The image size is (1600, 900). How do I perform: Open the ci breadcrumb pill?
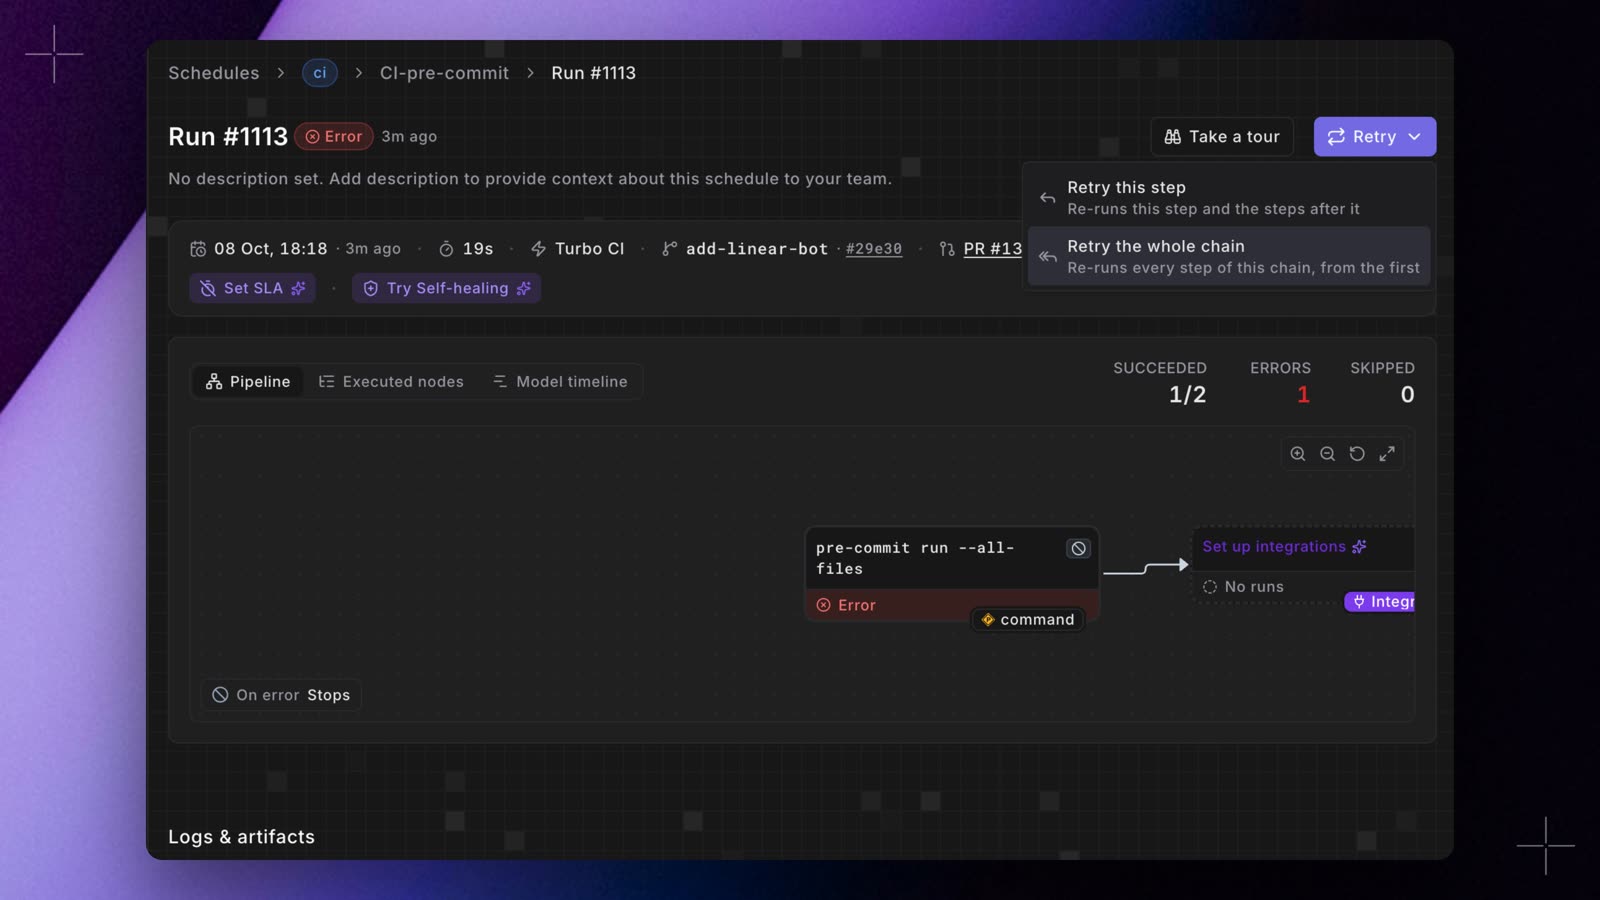click(320, 73)
